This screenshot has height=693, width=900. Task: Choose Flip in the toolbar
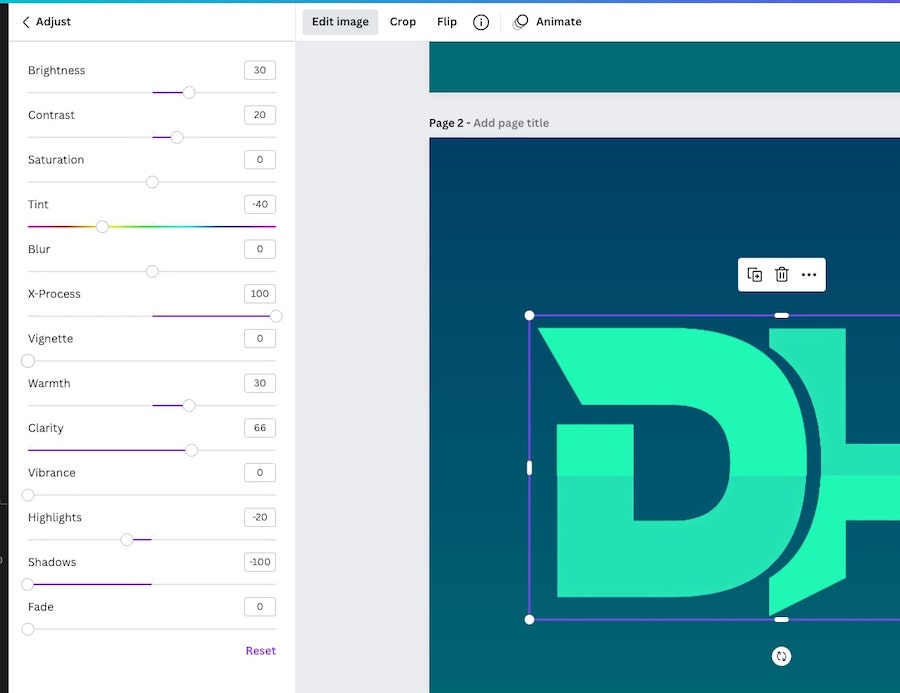click(x=447, y=22)
